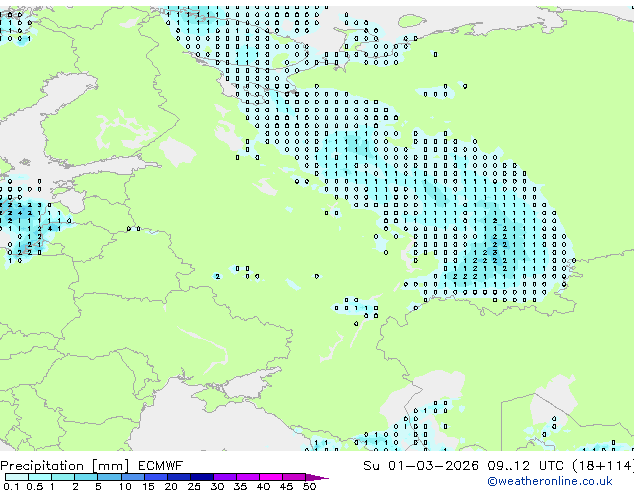Click the 40 mm magenta legend swatch

(x=271, y=477)
